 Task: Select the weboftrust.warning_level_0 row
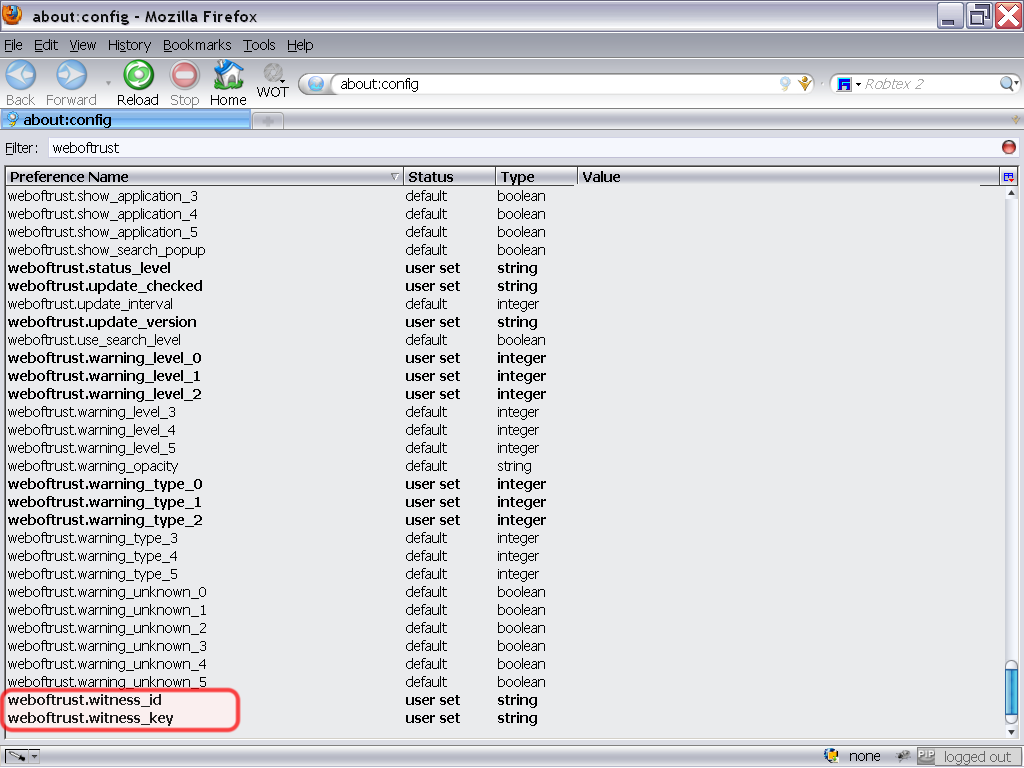point(505,359)
